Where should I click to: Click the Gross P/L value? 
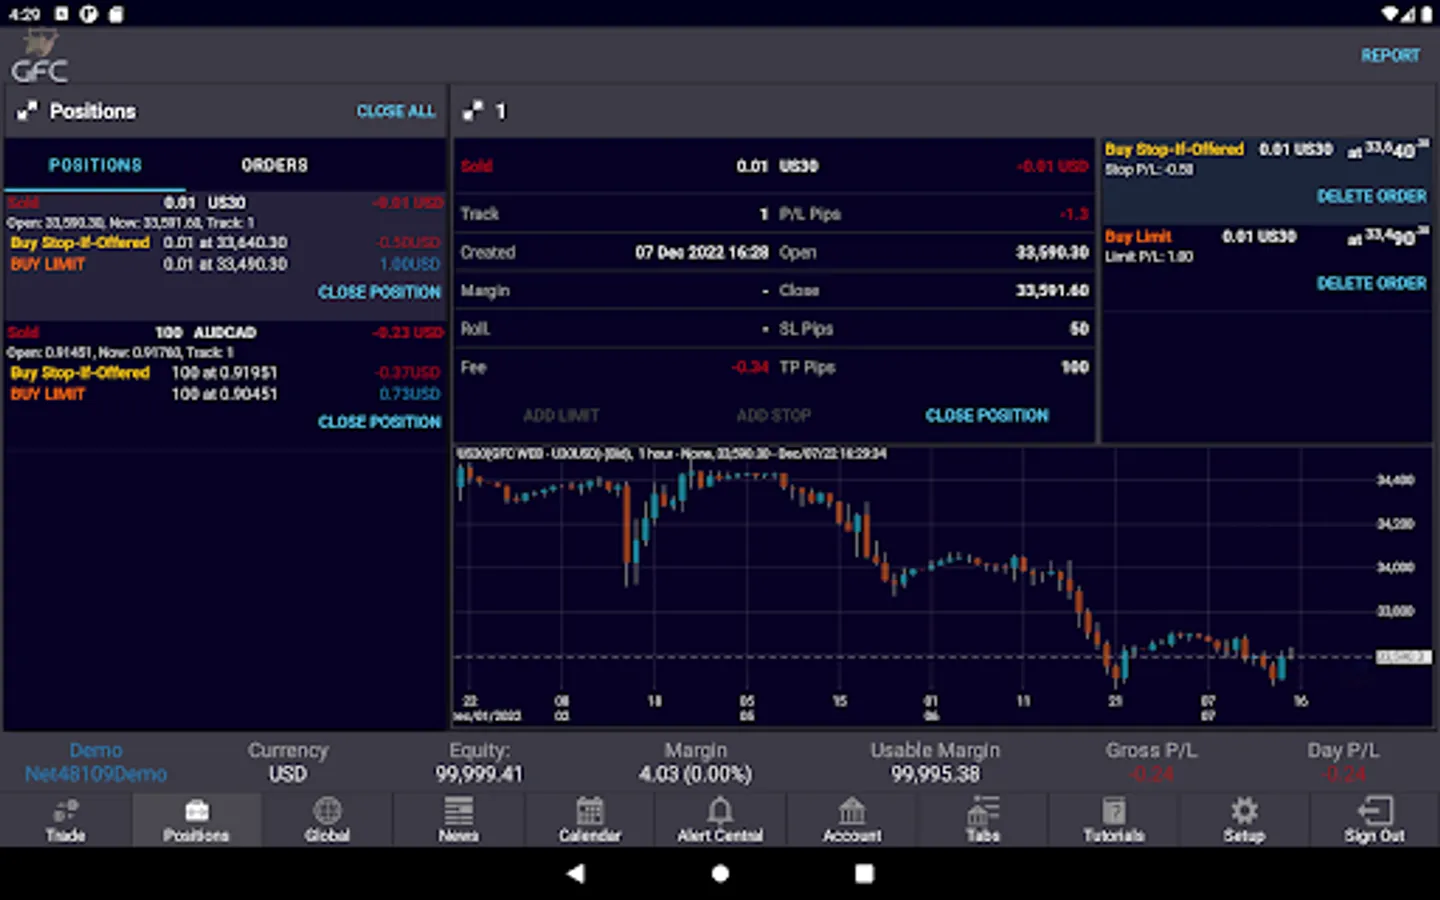tap(1151, 774)
